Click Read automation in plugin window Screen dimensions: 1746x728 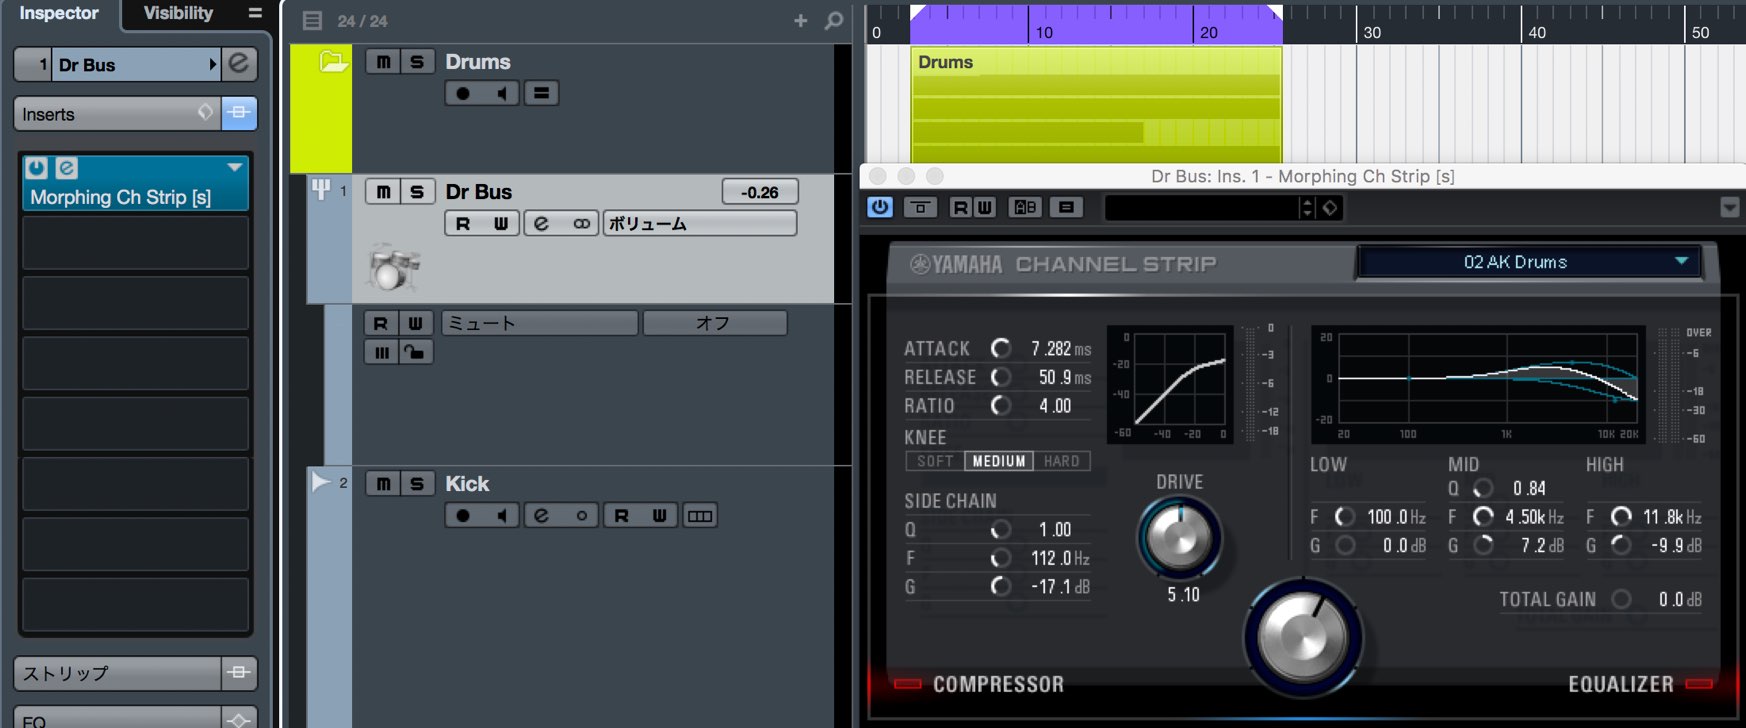pos(961,207)
